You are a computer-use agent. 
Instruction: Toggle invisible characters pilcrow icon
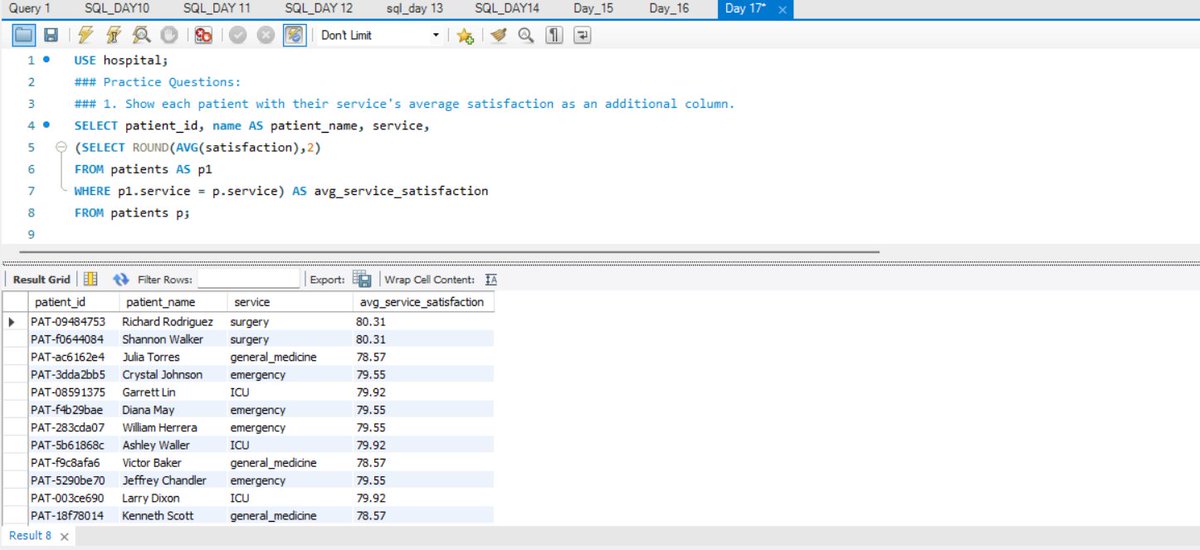(554, 35)
